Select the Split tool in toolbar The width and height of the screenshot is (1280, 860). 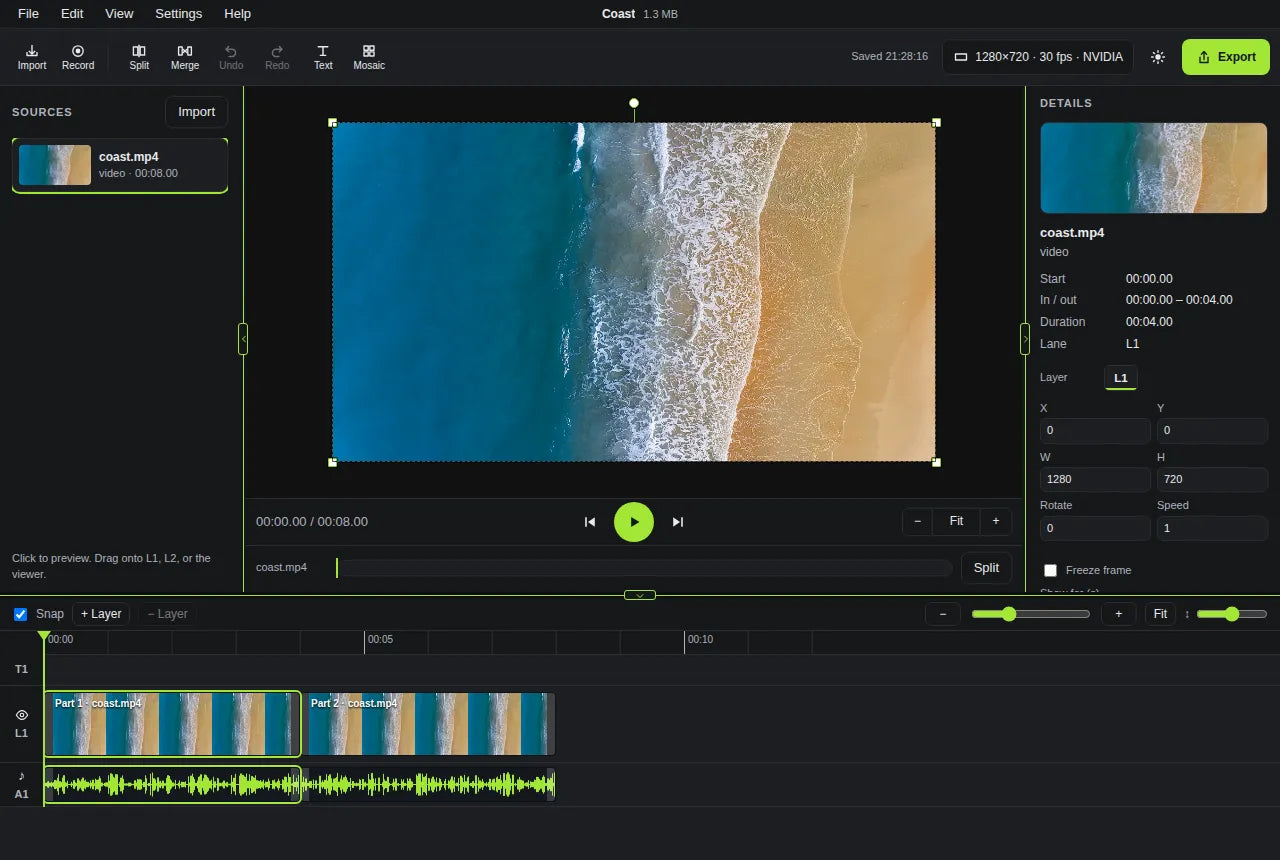[139, 57]
